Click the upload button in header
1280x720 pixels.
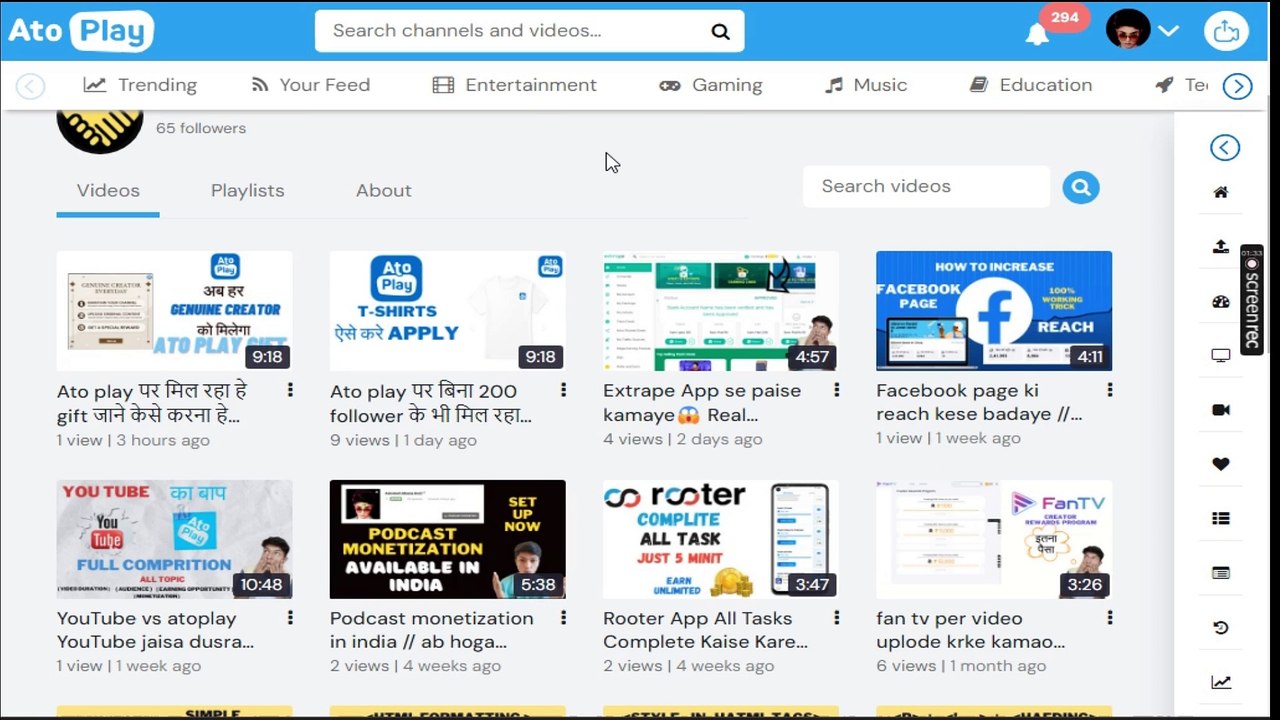(1225, 31)
